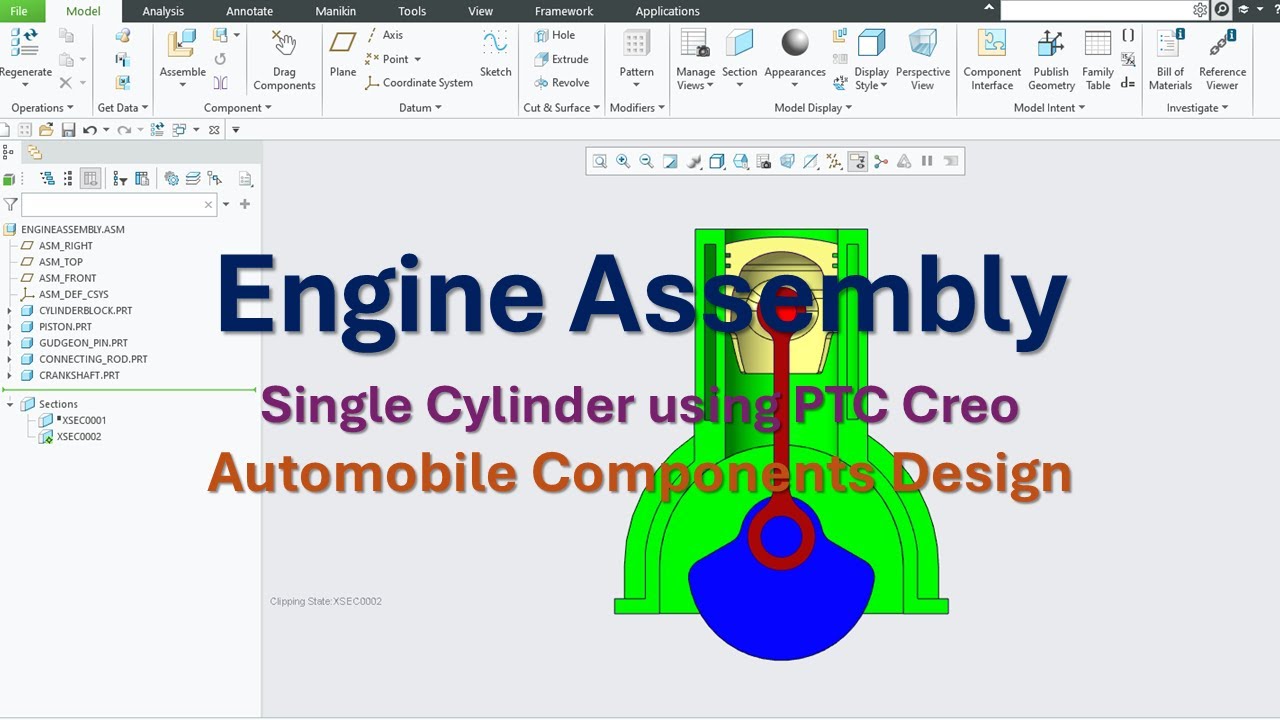Viewport: 1280px width, 720px height.
Task: Click the Pattern tool icon
Action: coord(636,44)
